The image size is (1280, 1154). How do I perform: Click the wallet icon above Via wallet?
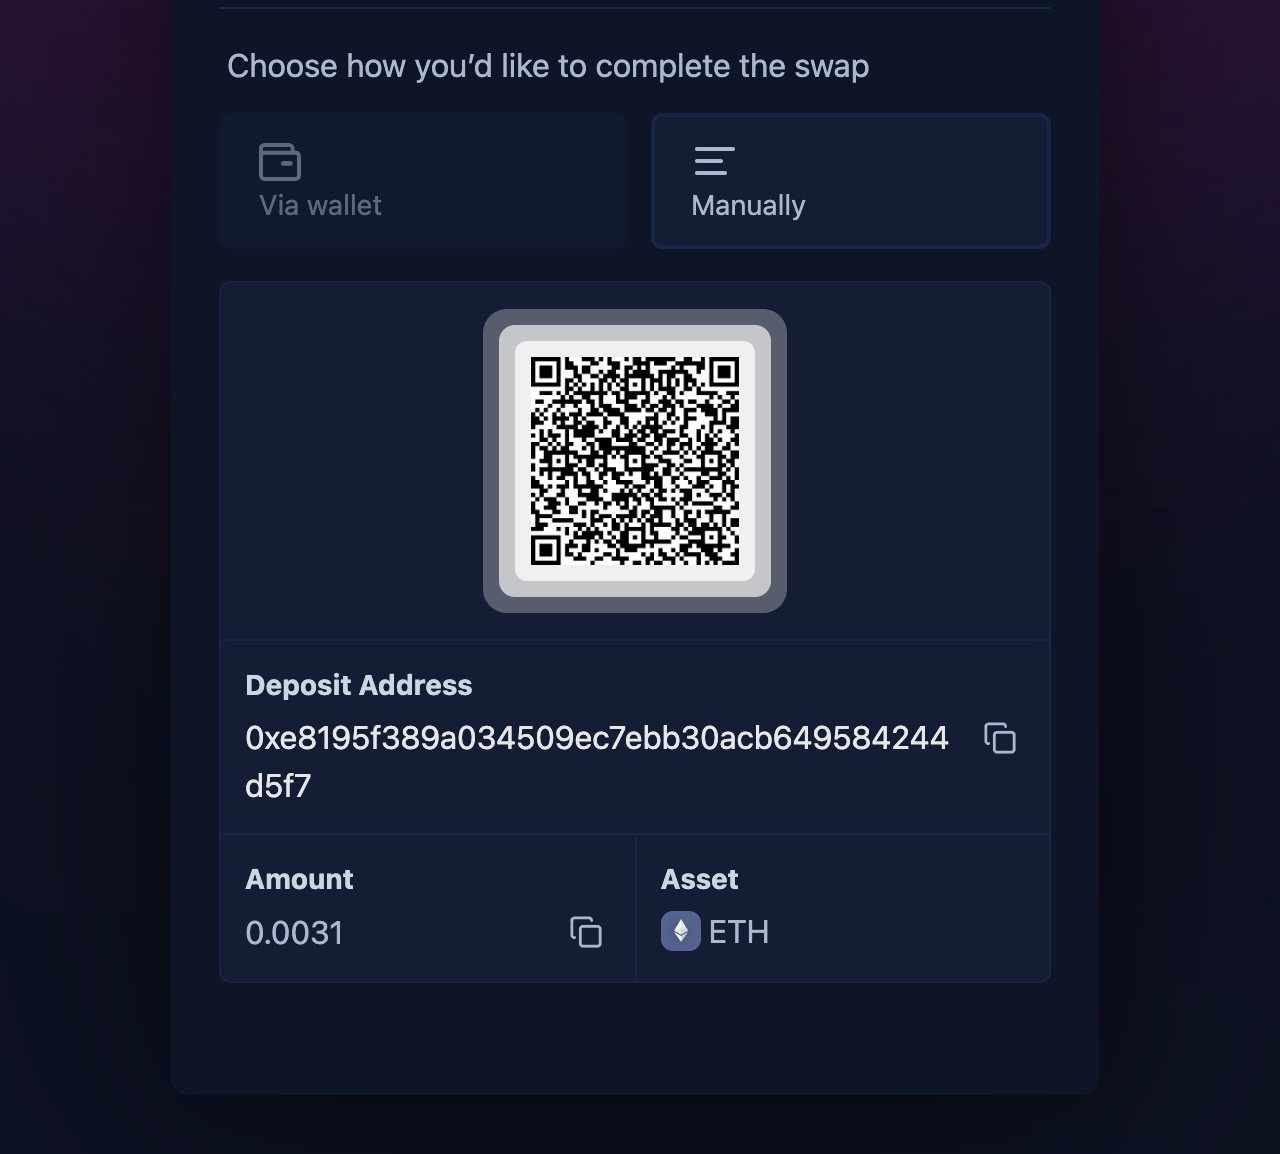tap(280, 161)
